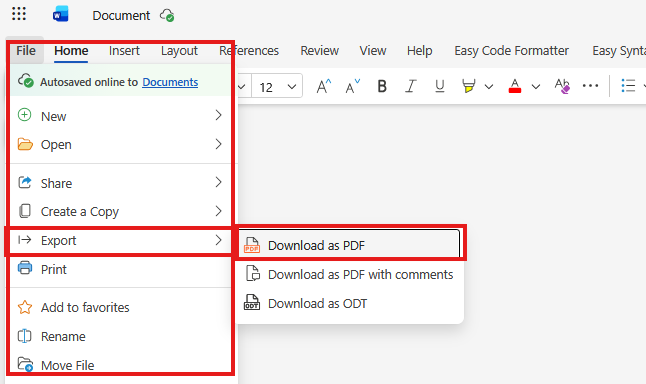
Task: Toggle italic formatting
Action: click(x=410, y=86)
